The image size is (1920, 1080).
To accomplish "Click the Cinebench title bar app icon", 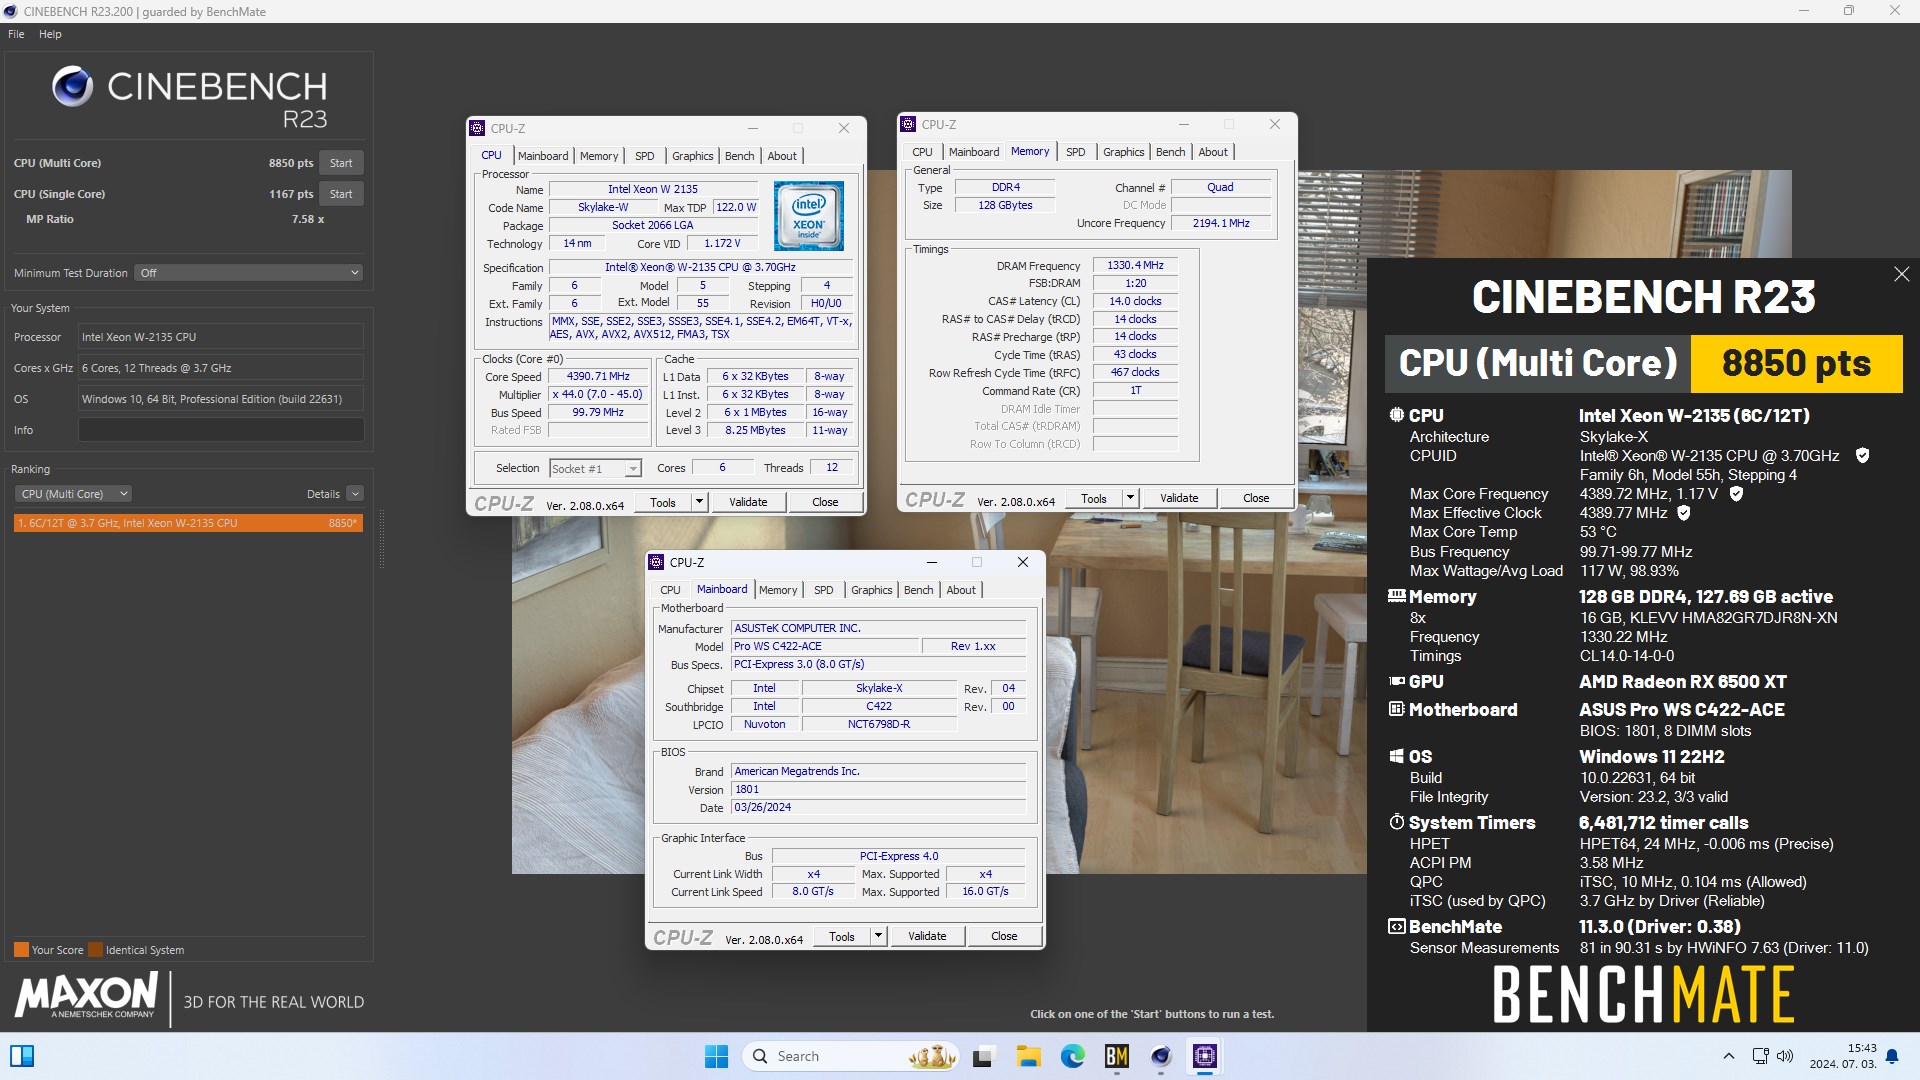I will [10, 11].
